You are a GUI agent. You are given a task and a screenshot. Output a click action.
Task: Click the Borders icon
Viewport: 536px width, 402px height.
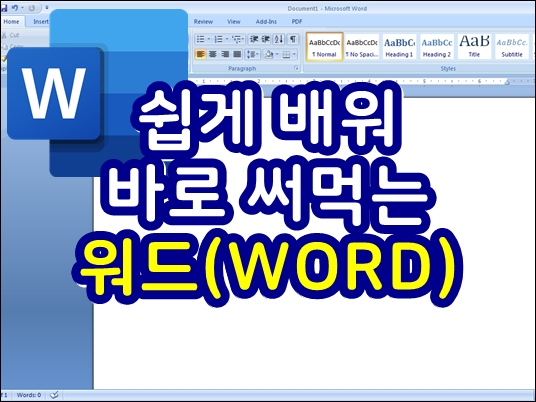[x=286, y=54]
